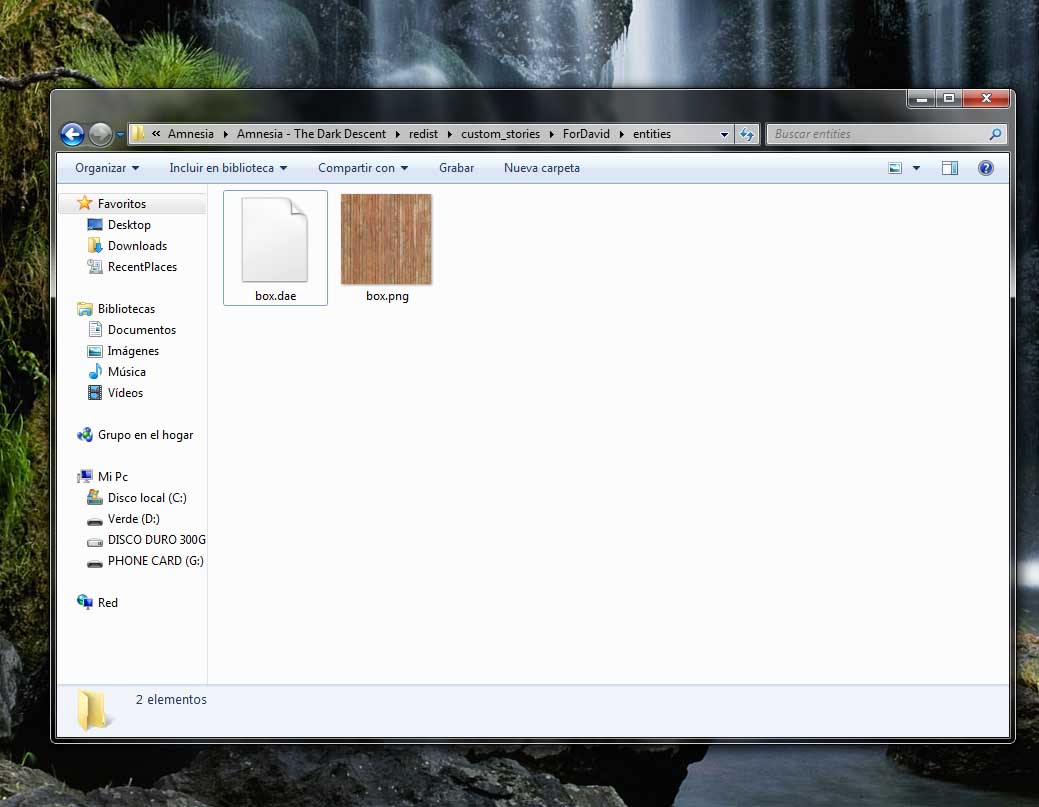
Task: Navigate to custom_stories in breadcrumb path
Action: 500,134
